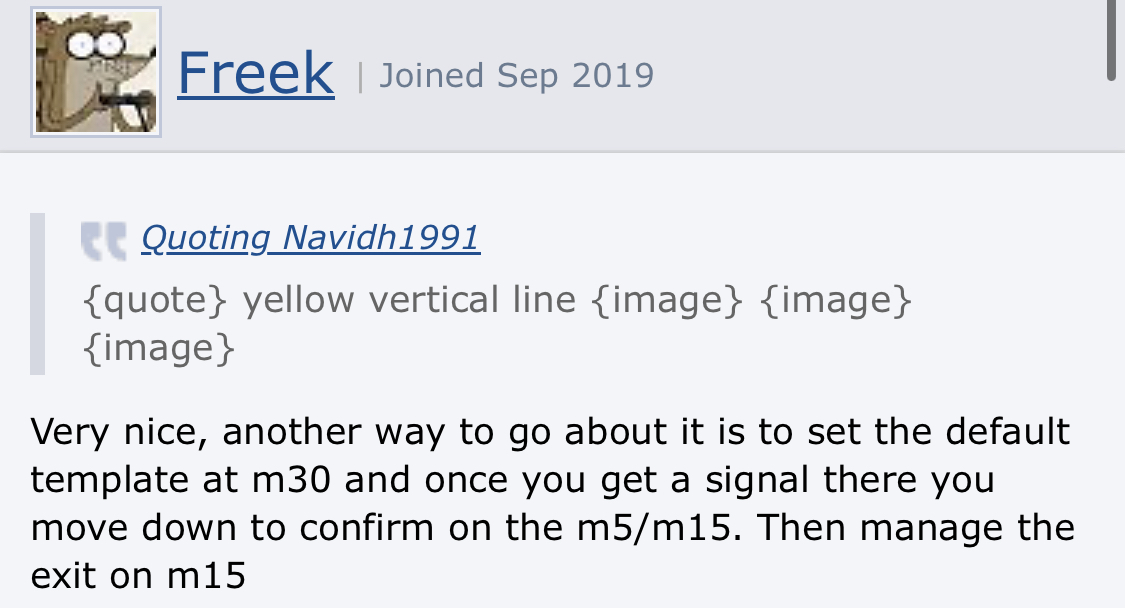
Task: Click the "yellow vertical line" quoted text
Action: pos(409,300)
